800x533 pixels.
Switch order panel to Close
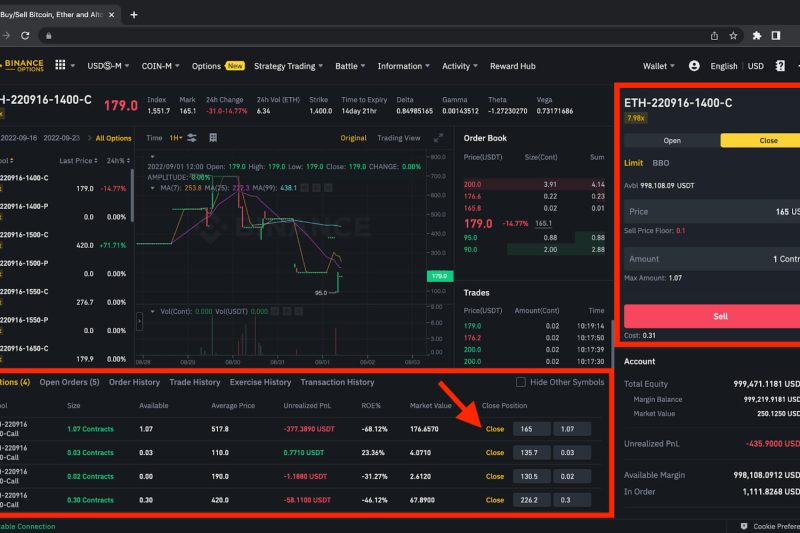pos(760,140)
